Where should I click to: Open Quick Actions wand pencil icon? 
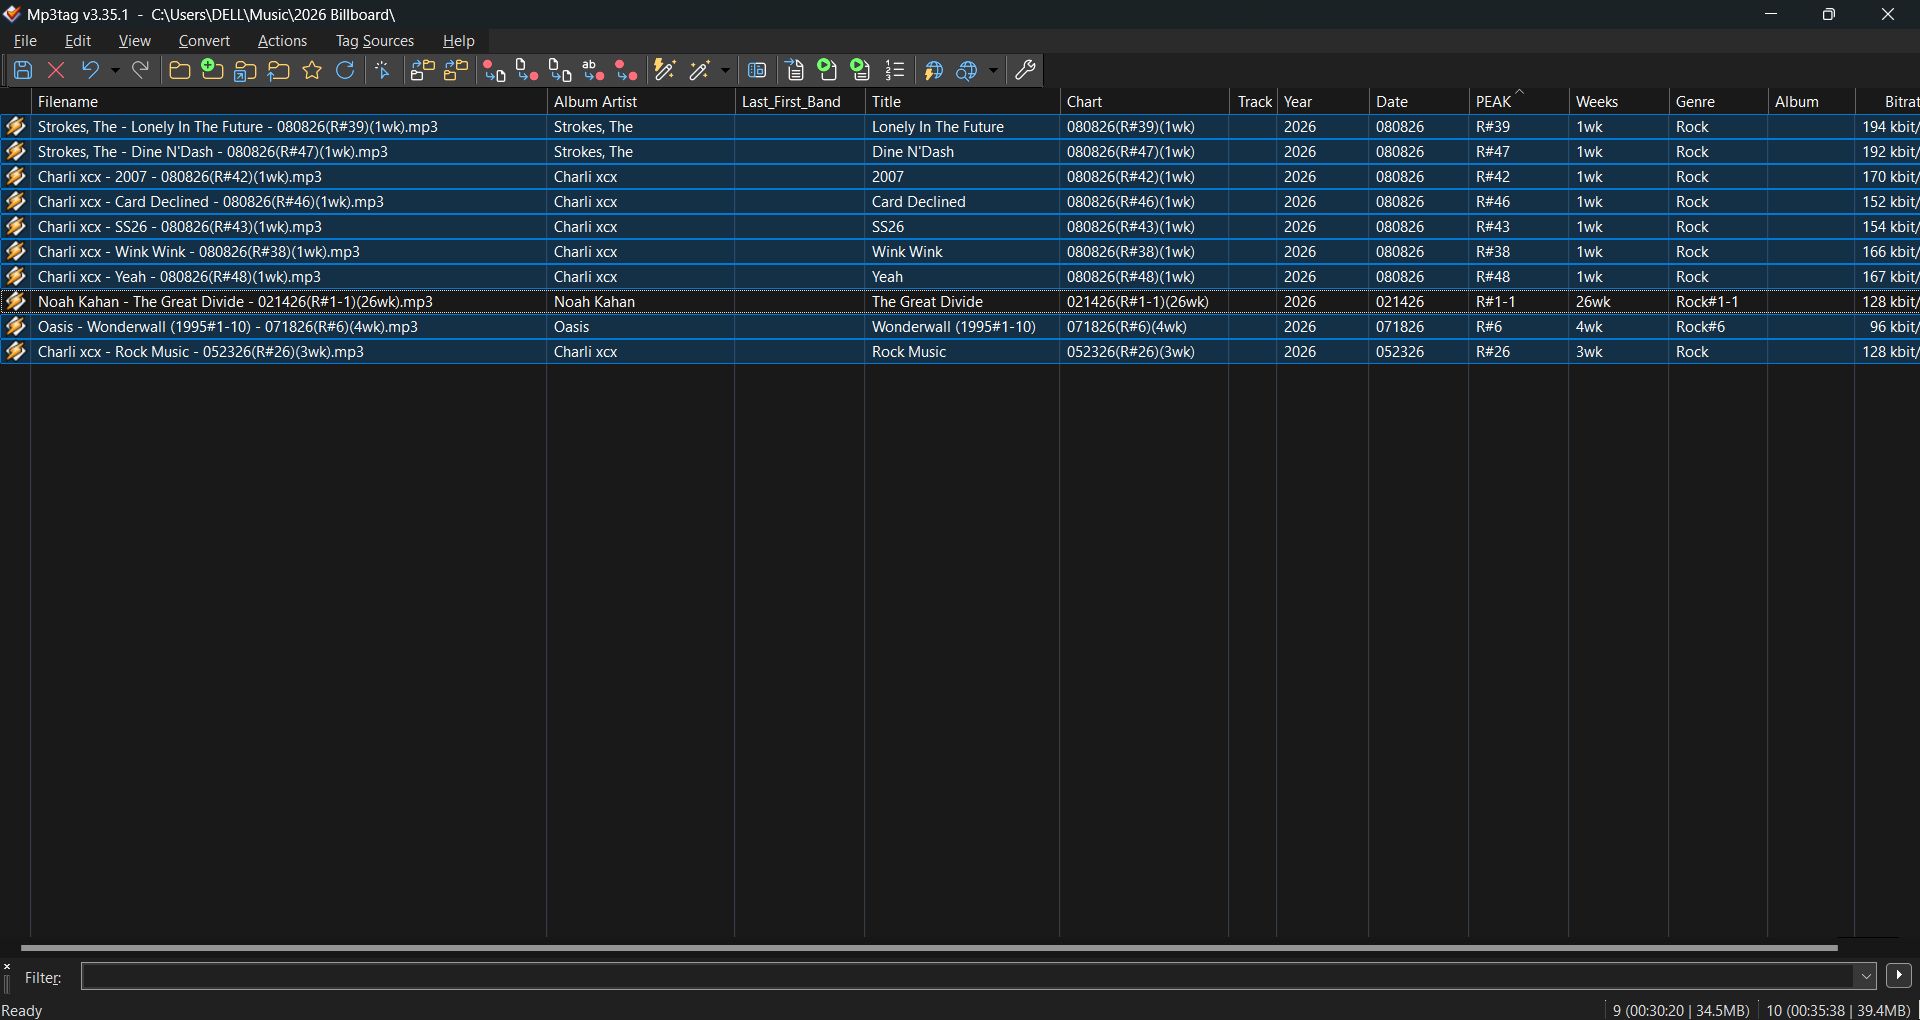699,70
